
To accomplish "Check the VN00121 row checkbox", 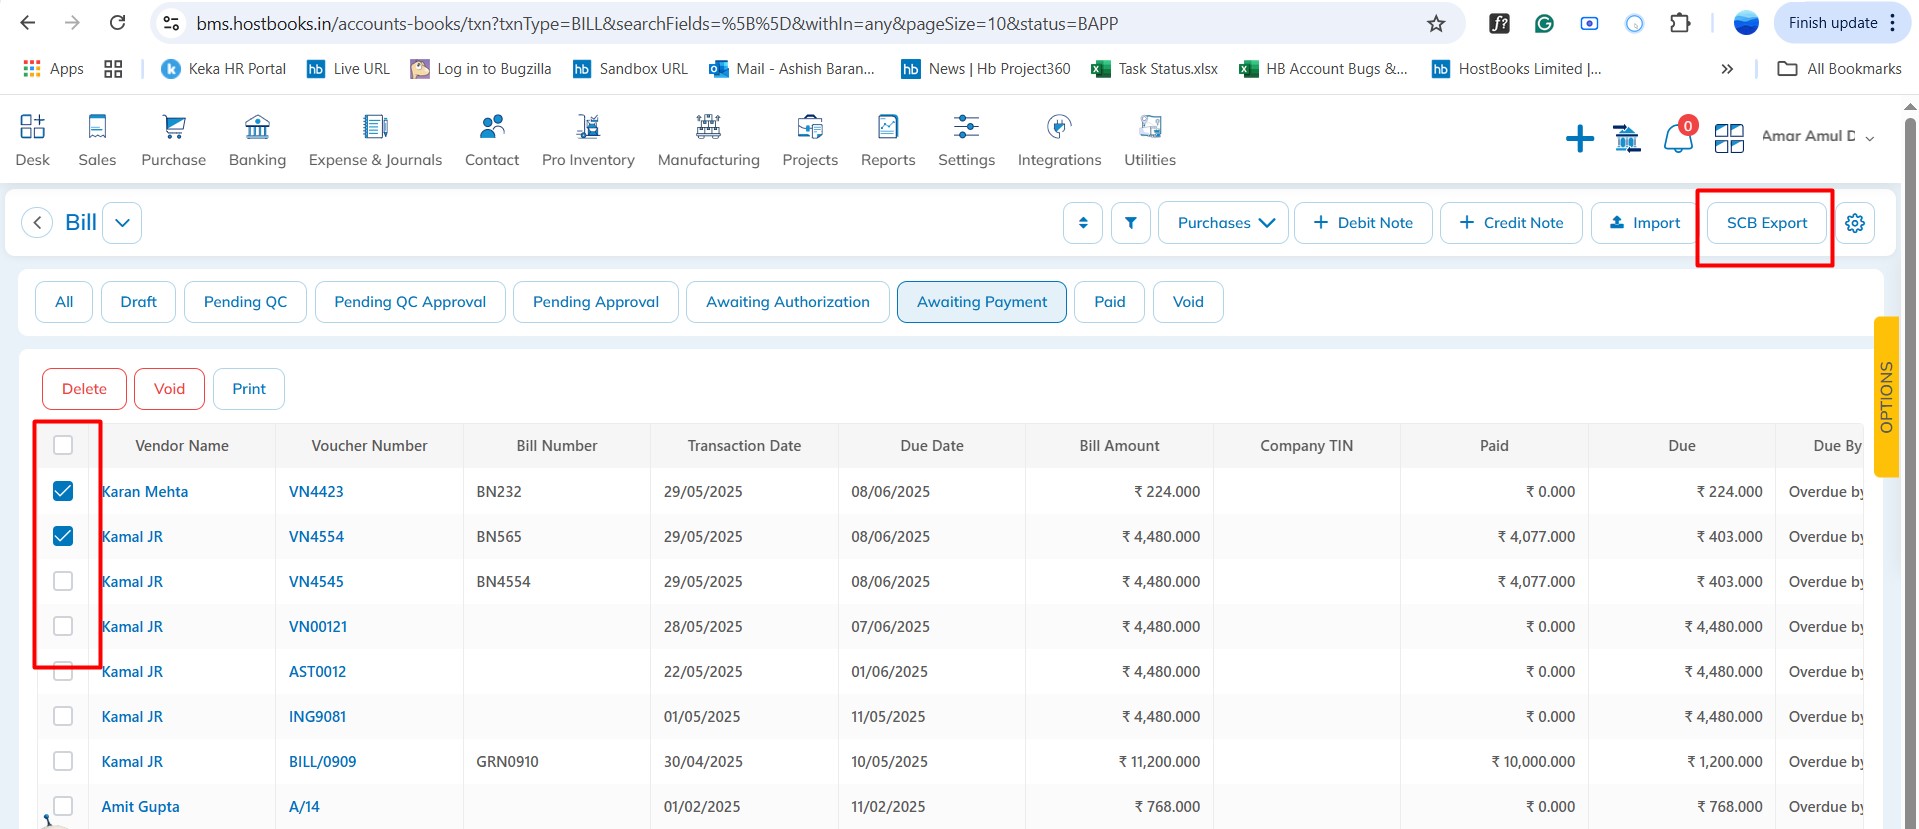I will pos(63,626).
